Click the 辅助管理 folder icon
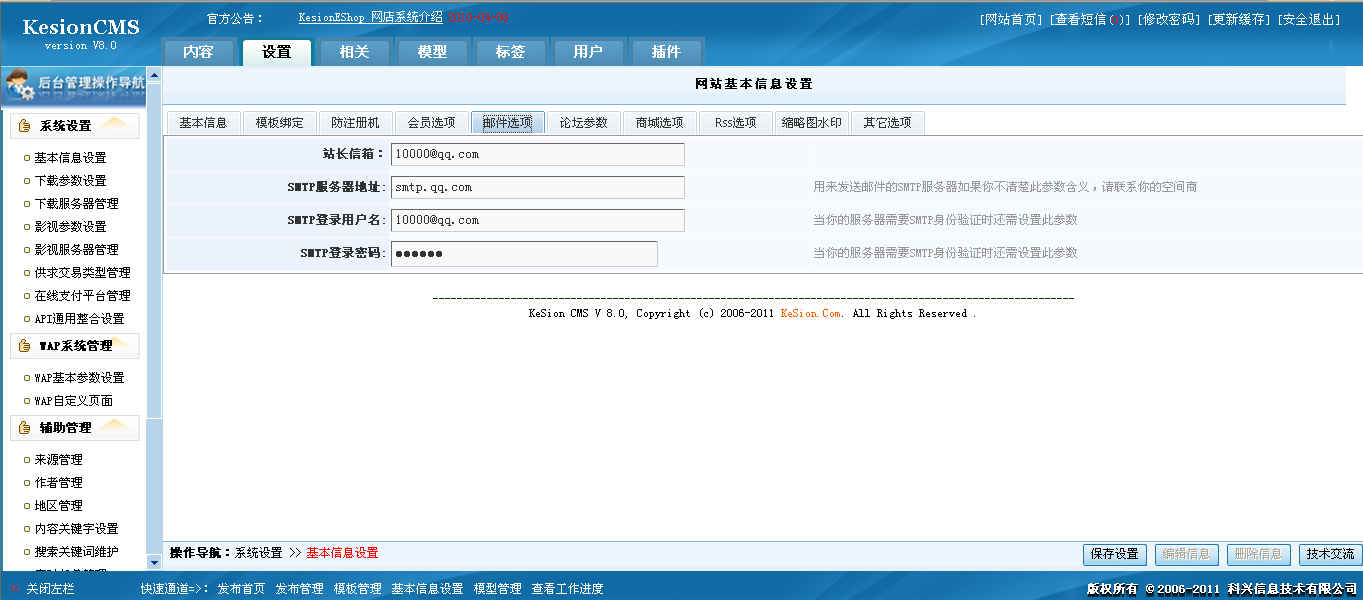This screenshot has height=600, width=1363. (x=26, y=429)
